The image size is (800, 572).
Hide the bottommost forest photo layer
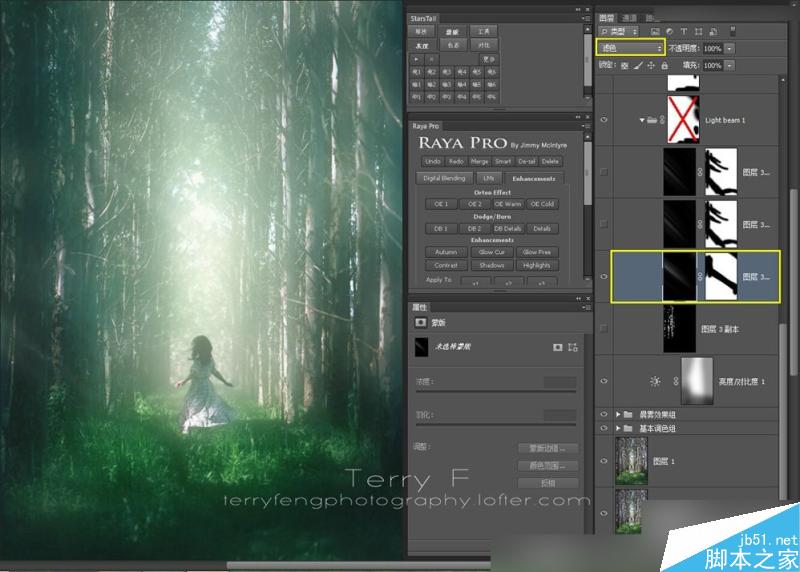pyautogui.click(x=604, y=513)
